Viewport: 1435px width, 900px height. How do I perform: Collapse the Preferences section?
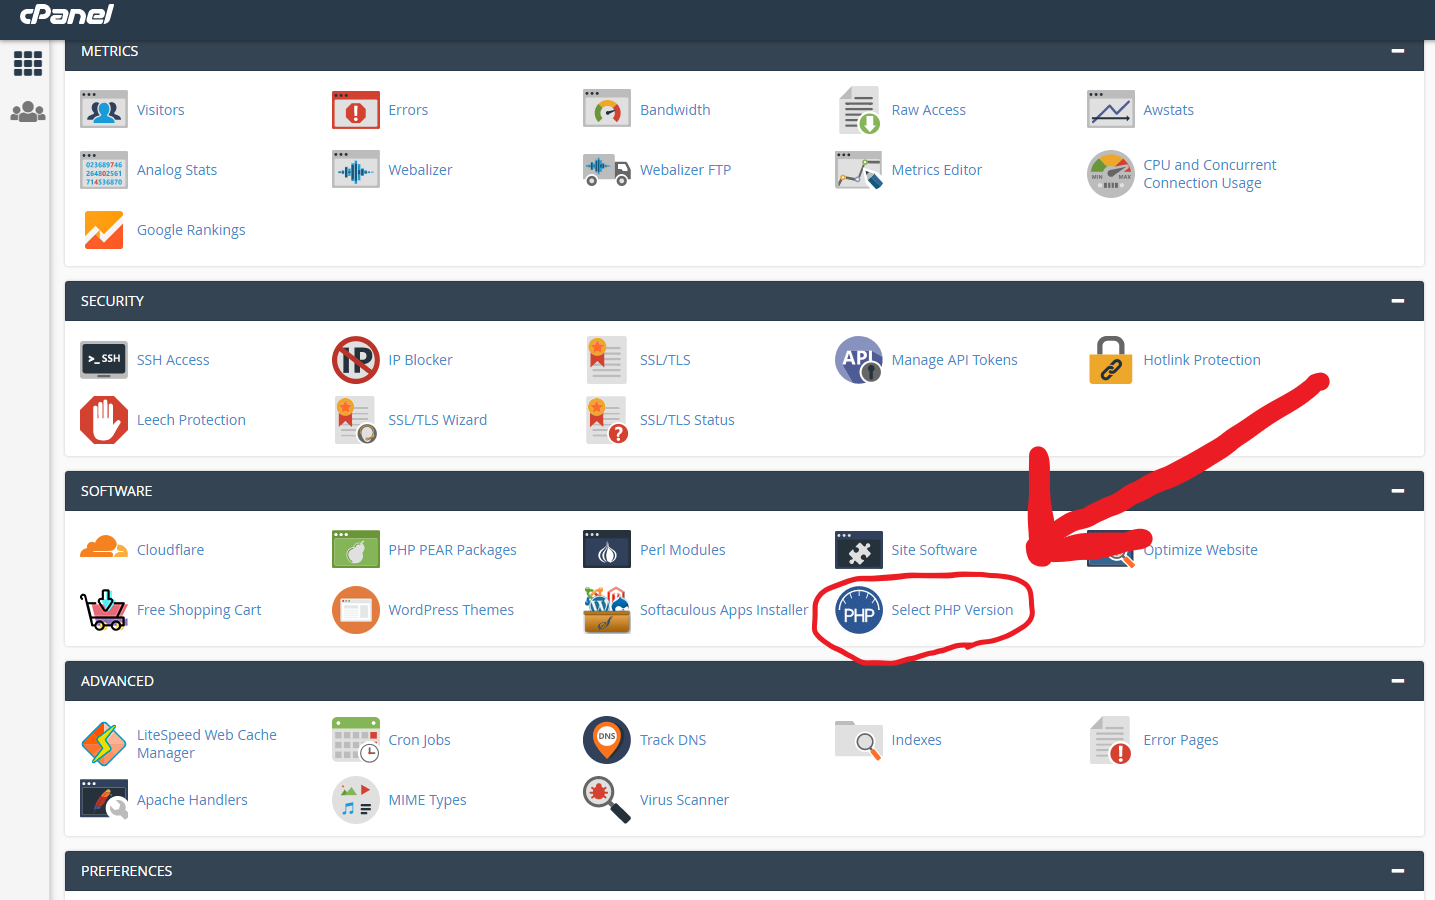click(x=1398, y=871)
